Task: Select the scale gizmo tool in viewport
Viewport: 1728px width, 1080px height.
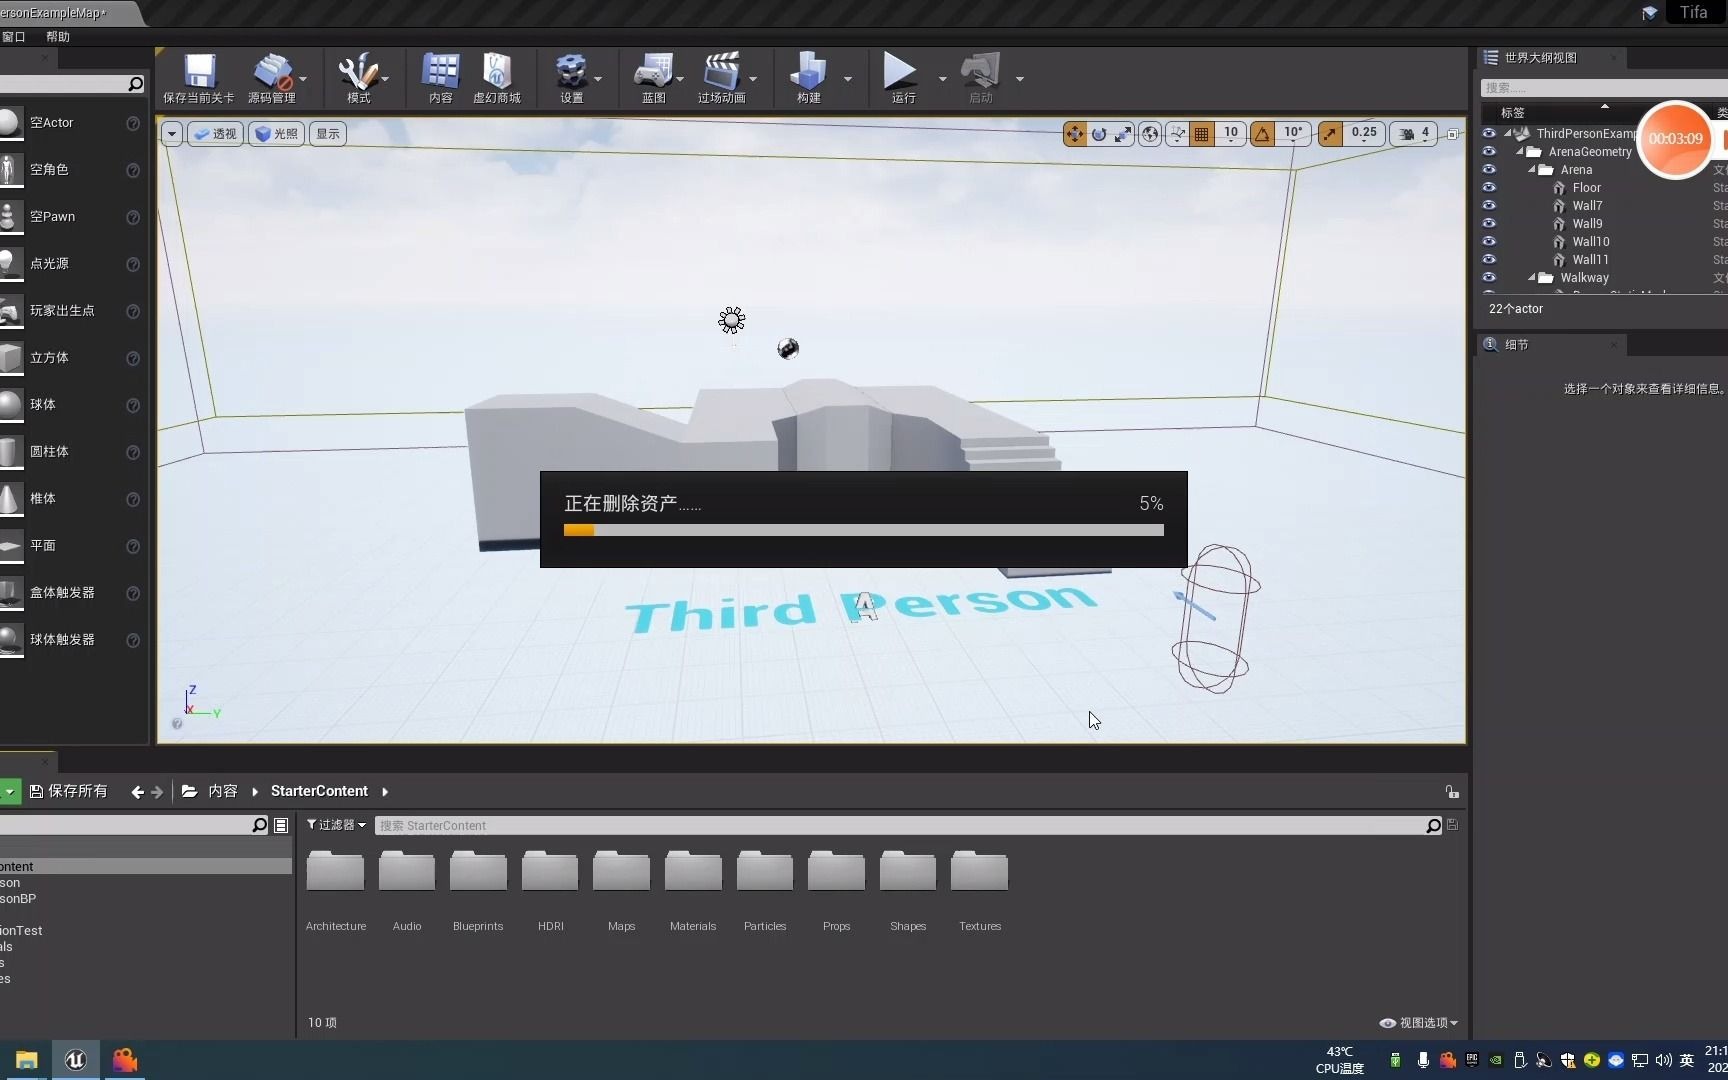Action: click(x=1123, y=134)
